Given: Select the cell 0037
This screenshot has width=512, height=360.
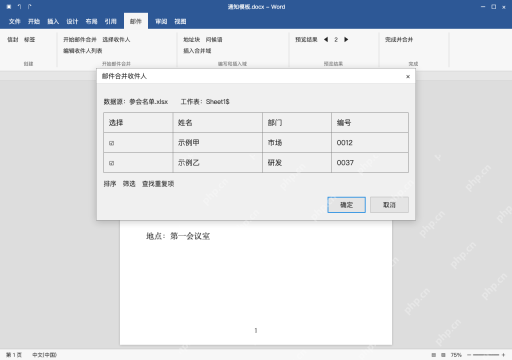Looking at the screenshot, I should pos(370,163).
